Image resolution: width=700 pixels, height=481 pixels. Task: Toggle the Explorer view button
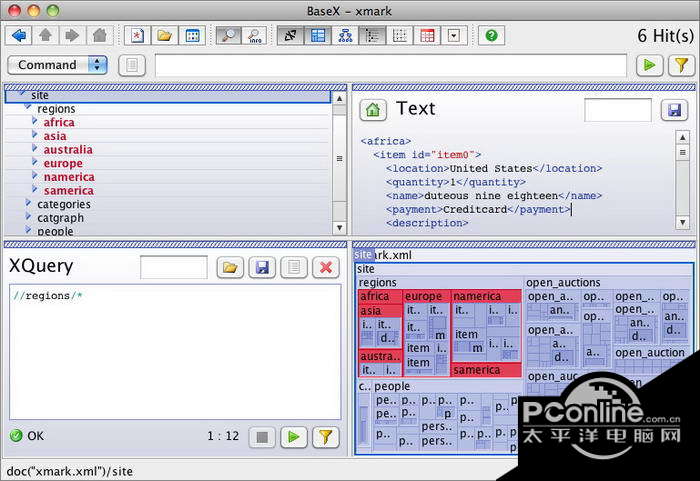454,35
